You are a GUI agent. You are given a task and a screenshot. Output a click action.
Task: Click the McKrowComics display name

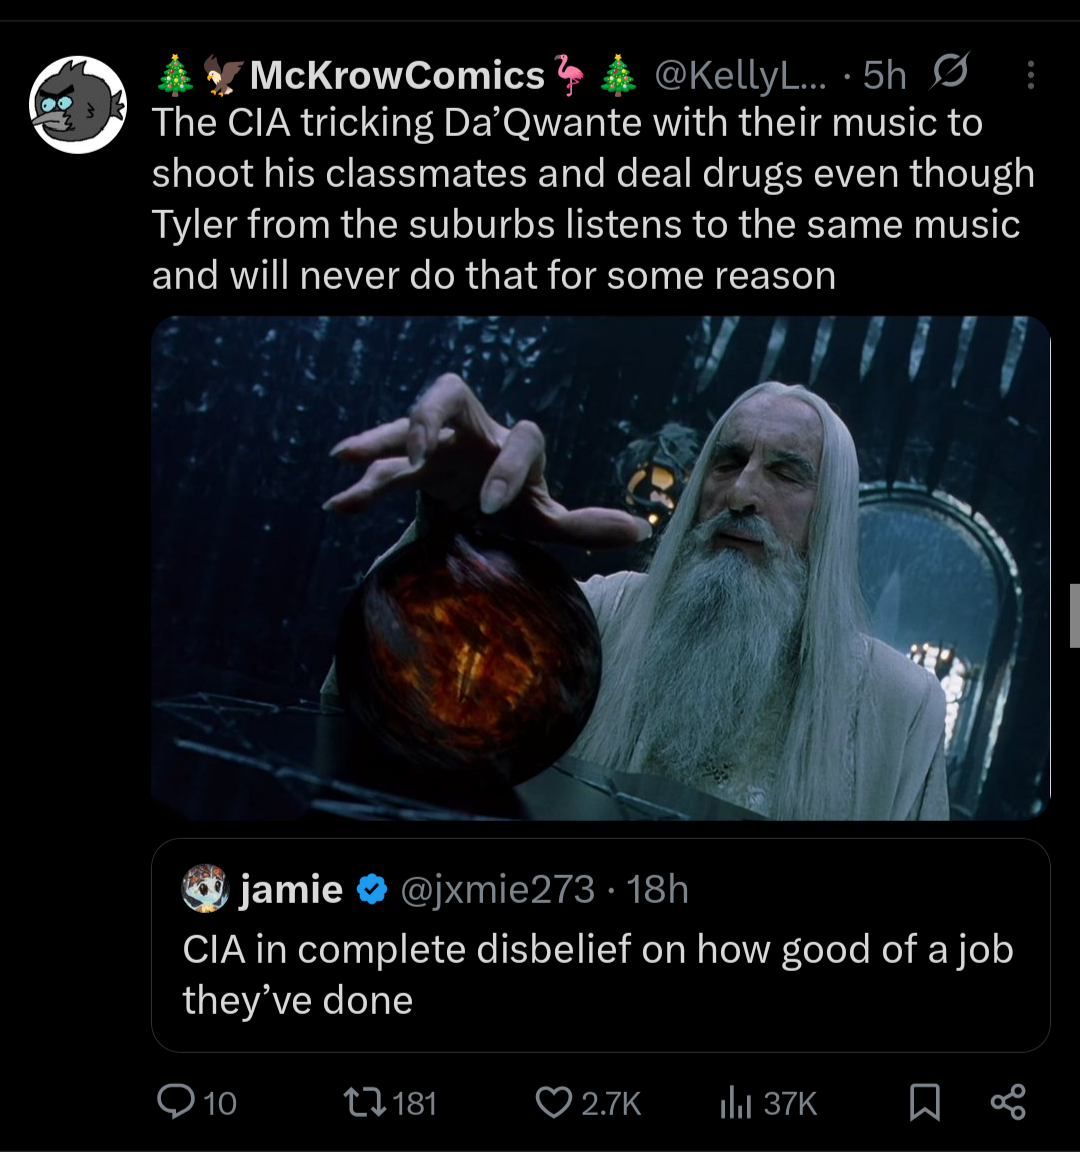point(396,75)
